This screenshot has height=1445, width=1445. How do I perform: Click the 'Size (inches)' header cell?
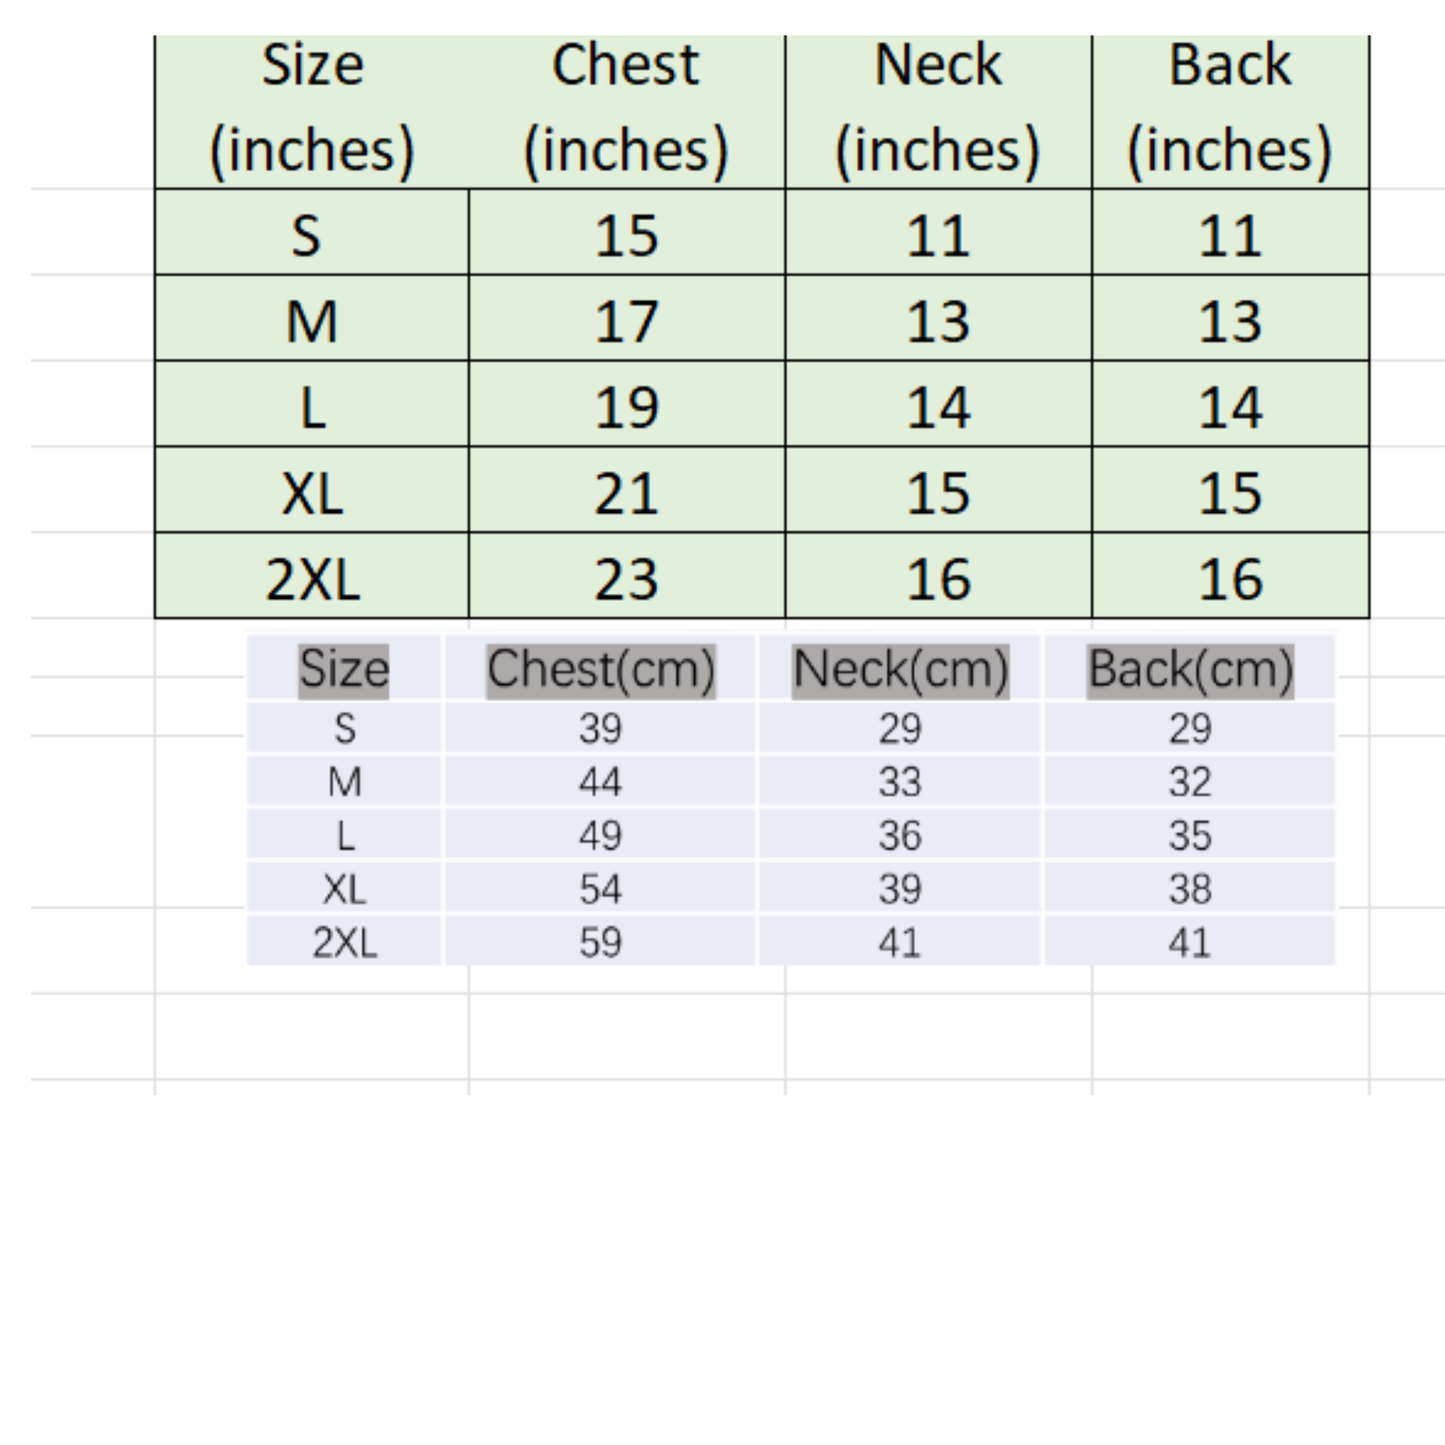click(312, 108)
